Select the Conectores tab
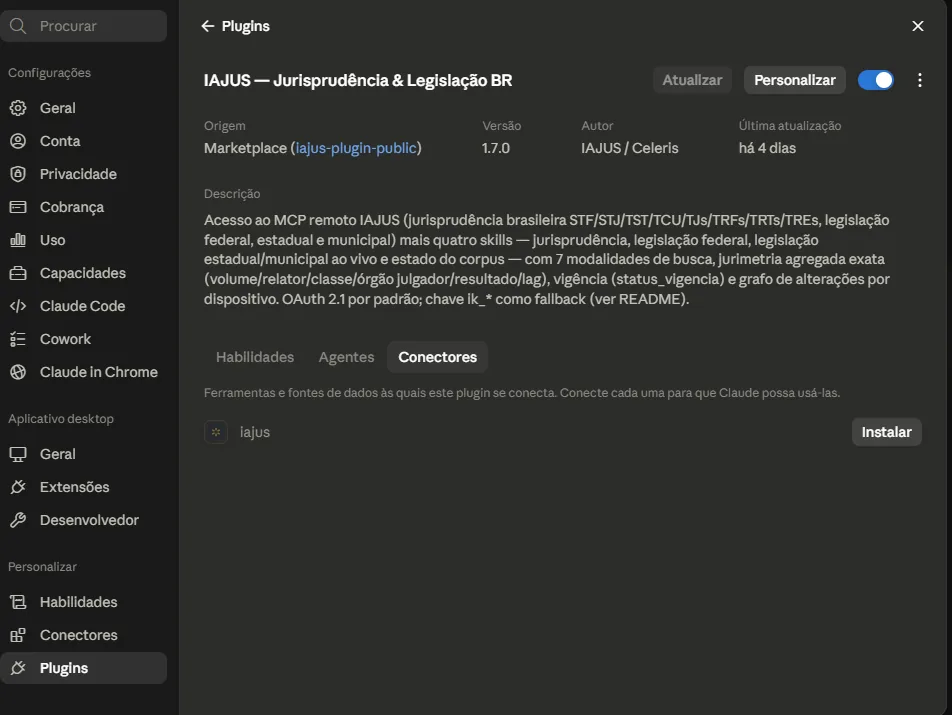 (x=438, y=357)
